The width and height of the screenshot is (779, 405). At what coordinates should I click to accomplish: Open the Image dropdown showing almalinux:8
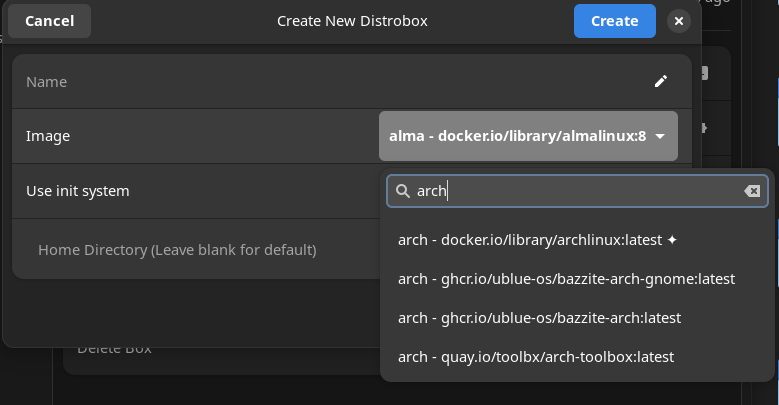pos(520,136)
